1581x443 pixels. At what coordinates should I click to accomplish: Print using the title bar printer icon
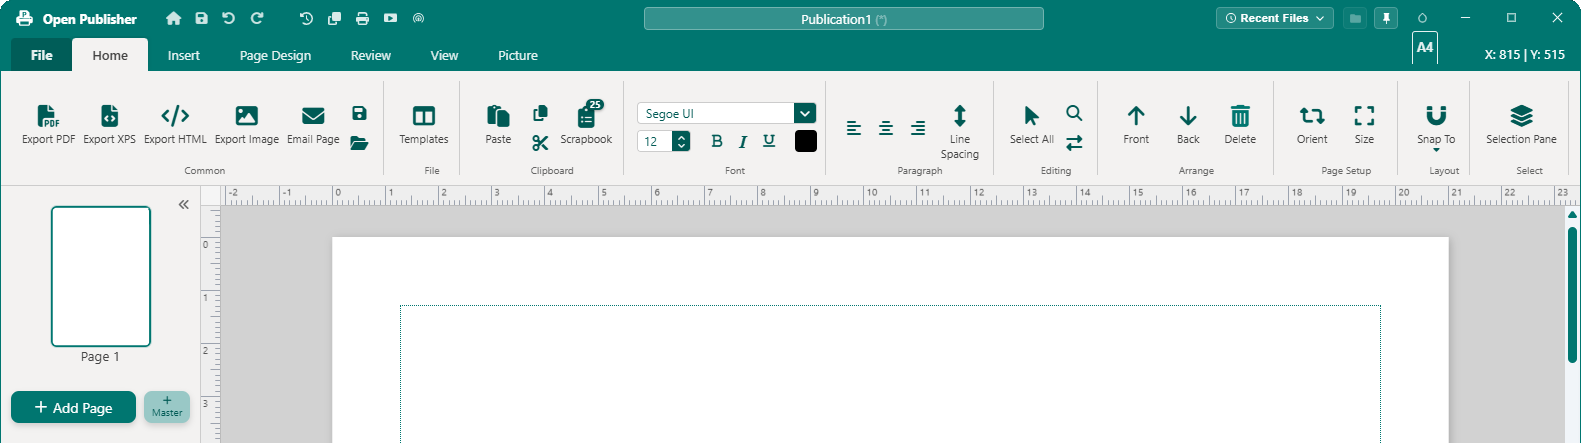362,18
